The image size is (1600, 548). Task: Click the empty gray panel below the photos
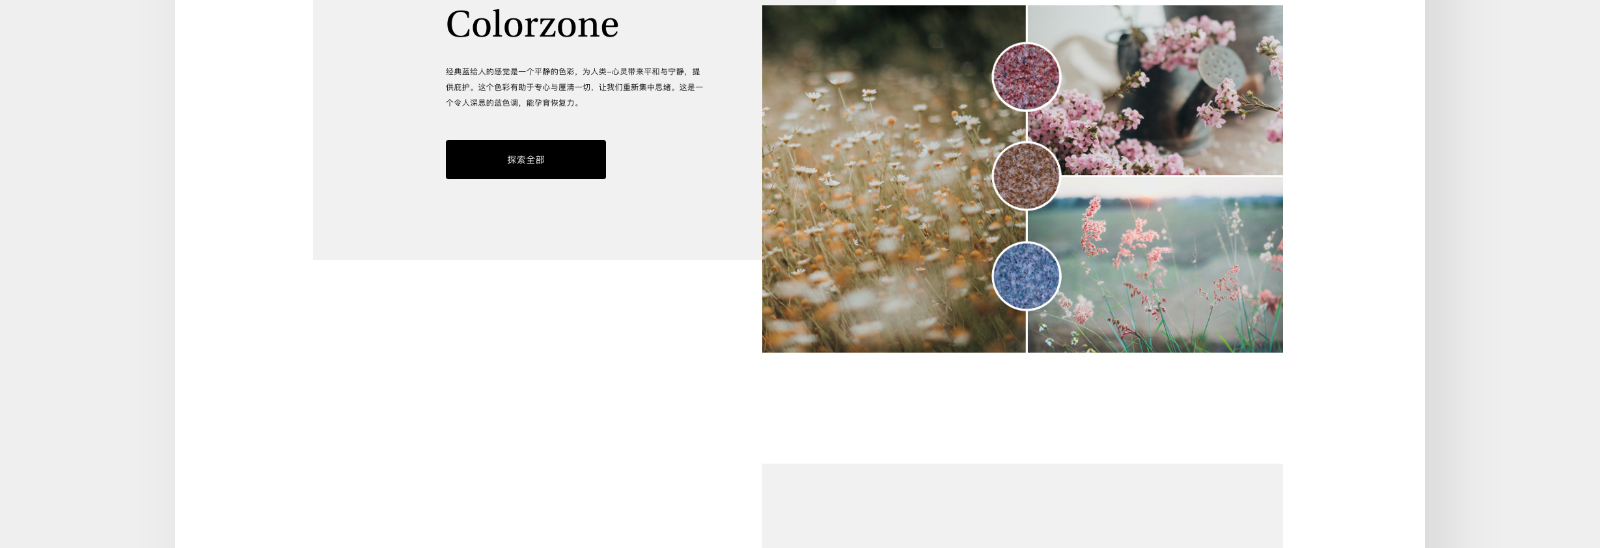click(1022, 505)
